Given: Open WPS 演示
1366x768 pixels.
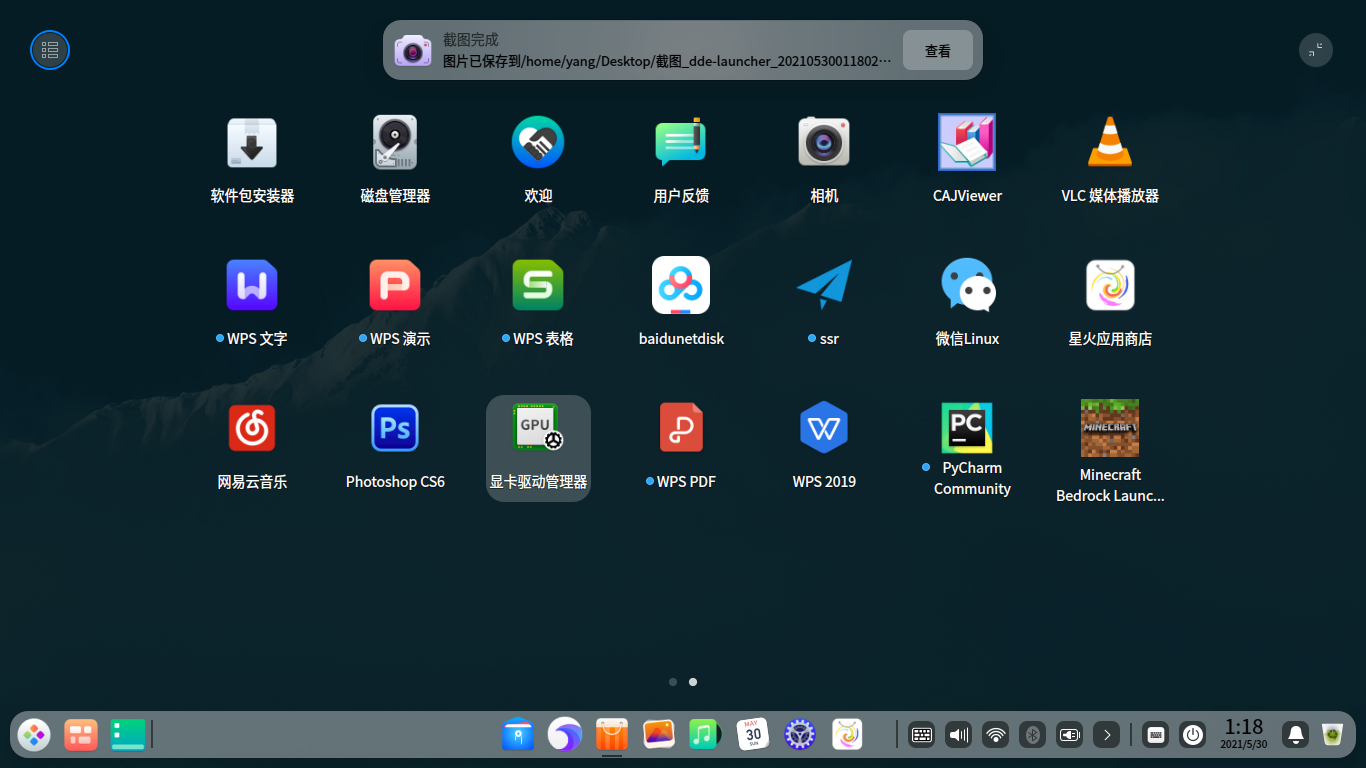Looking at the screenshot, I should pos(395,285).
